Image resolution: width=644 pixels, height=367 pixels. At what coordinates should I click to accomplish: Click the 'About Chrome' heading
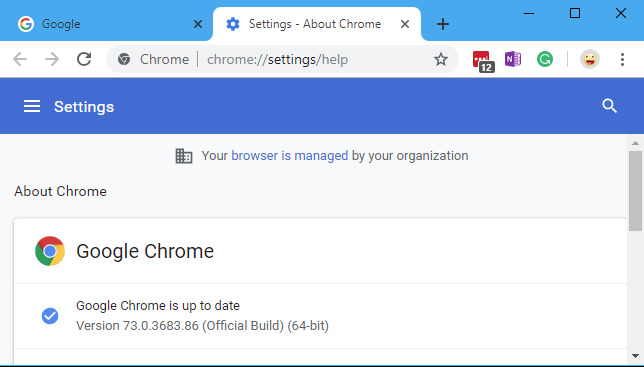pos(60,191)
